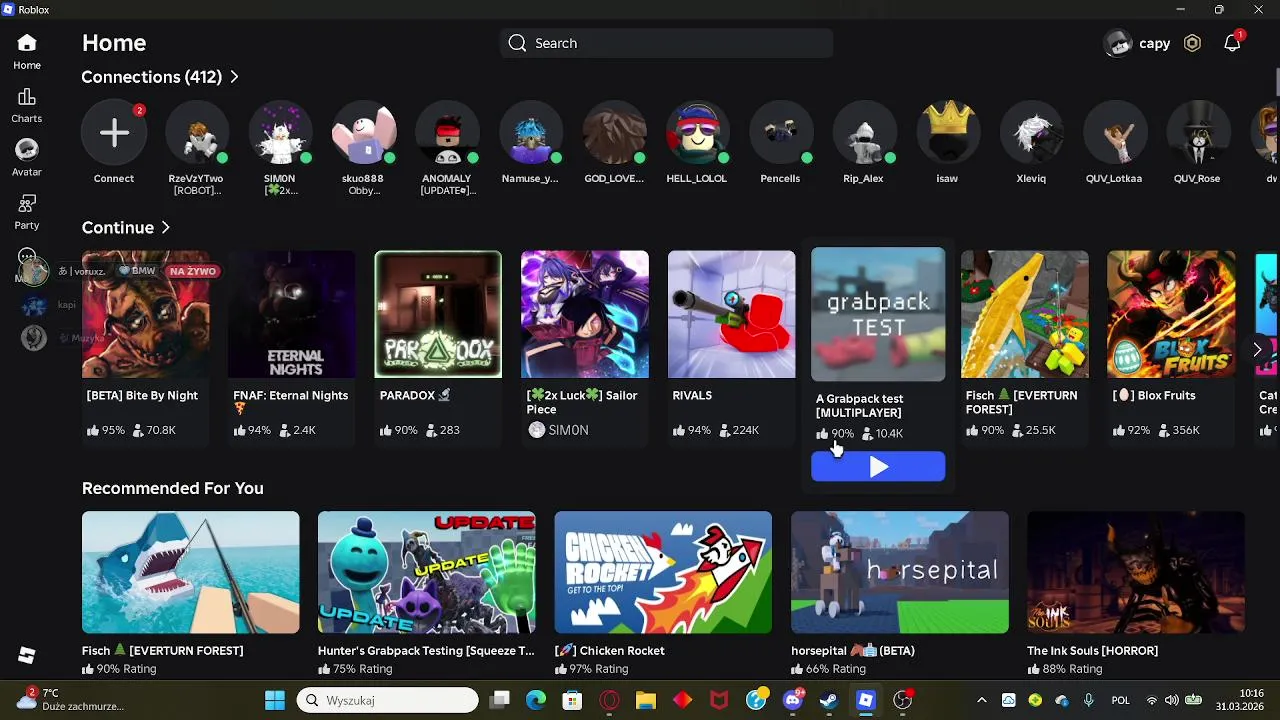The width and height of the screenshot is (1280, 720).
Task: Open the Avatar editor icon
Action: 27,149
